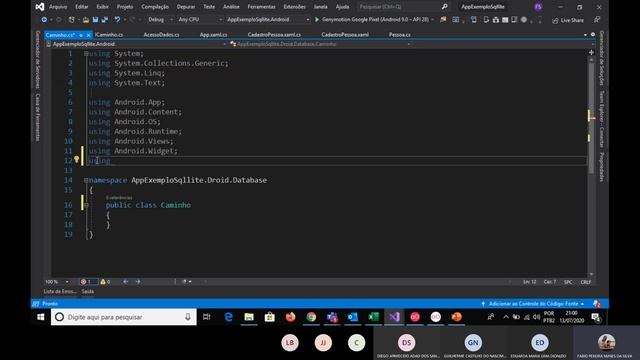Switch to the AcessoDados.cs tab
The width and height of the screenshot is (640, 360).
pyautogui.click(x=161, y=35)
